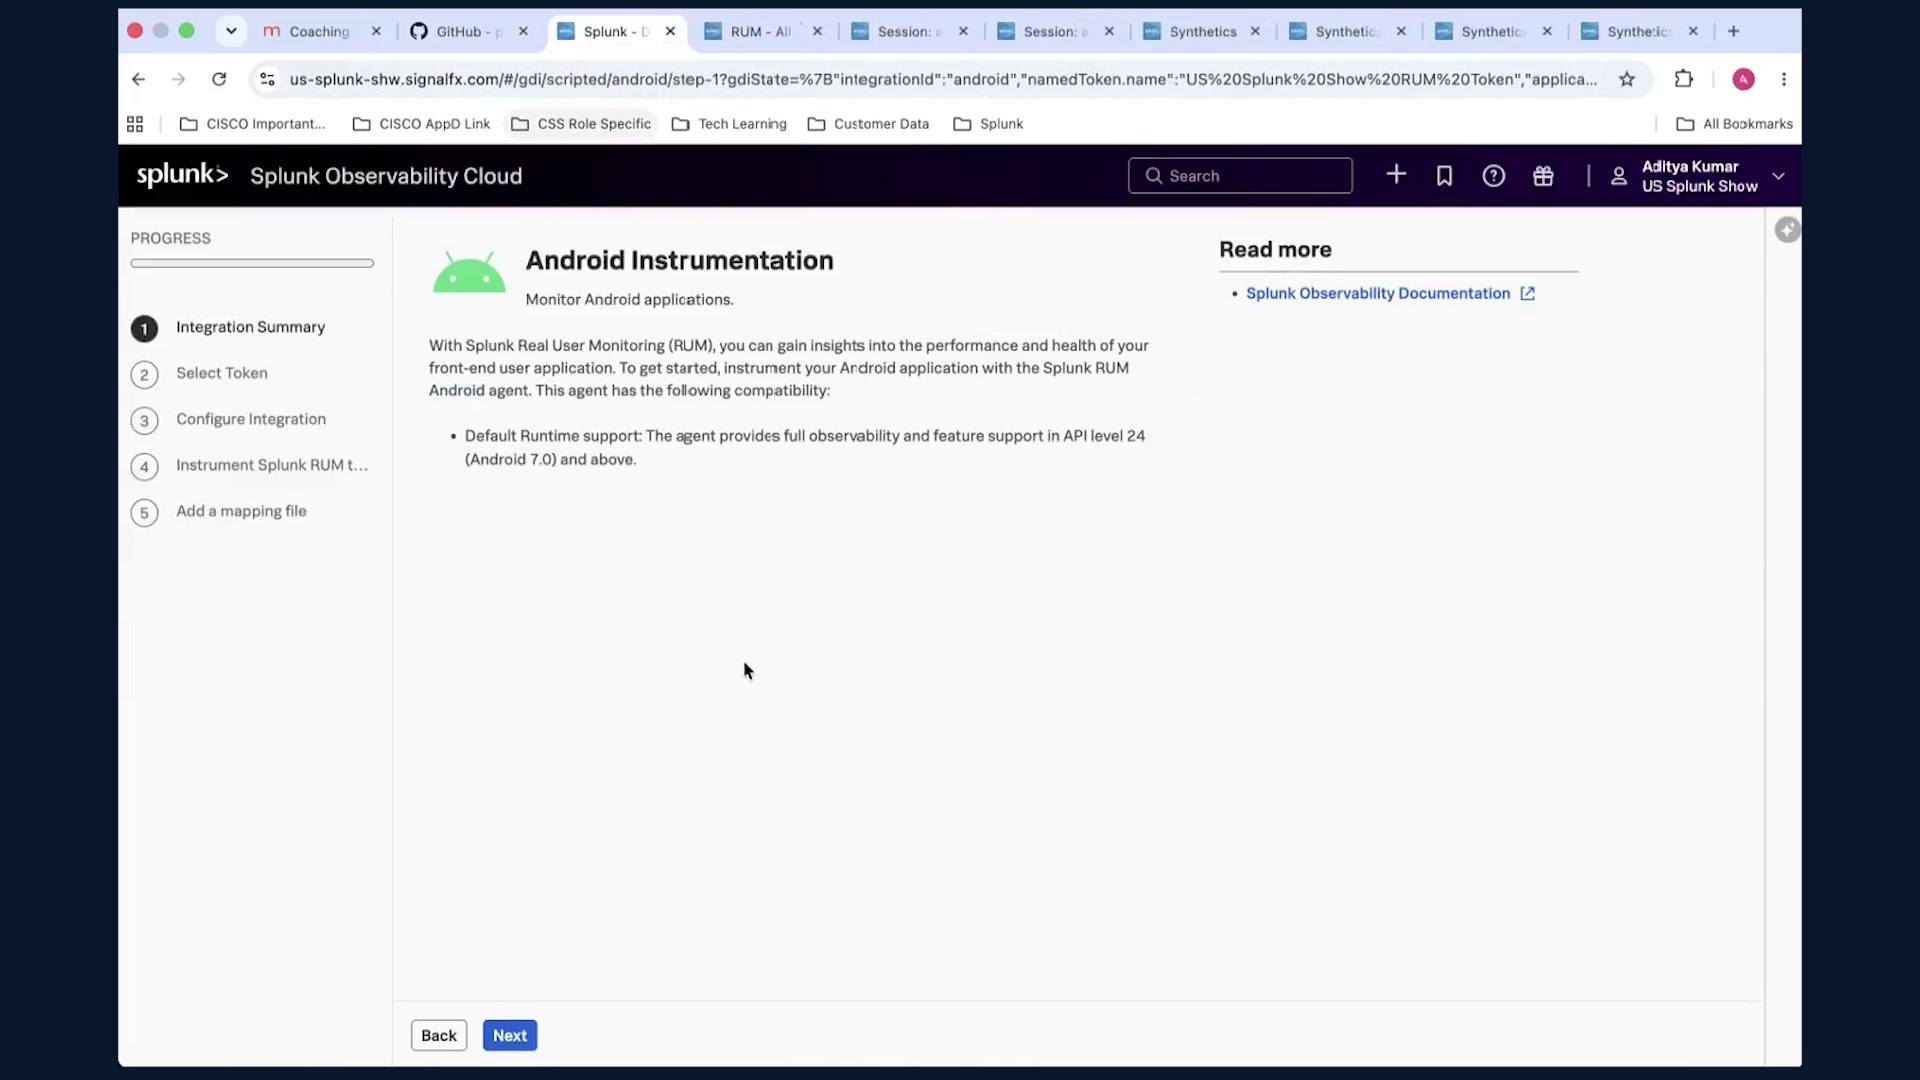Viewport: 1920px width, 1080px height.
Task: Reload the page with refresh icon
Action: pos(219,79)
